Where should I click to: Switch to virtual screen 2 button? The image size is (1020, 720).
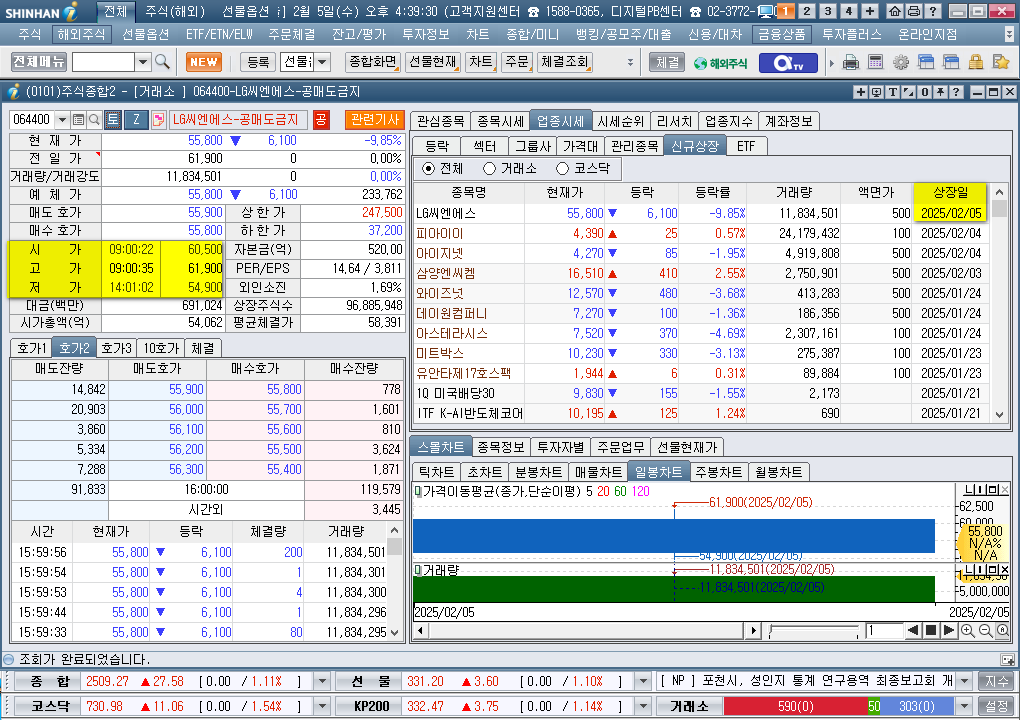coord(807,11)
